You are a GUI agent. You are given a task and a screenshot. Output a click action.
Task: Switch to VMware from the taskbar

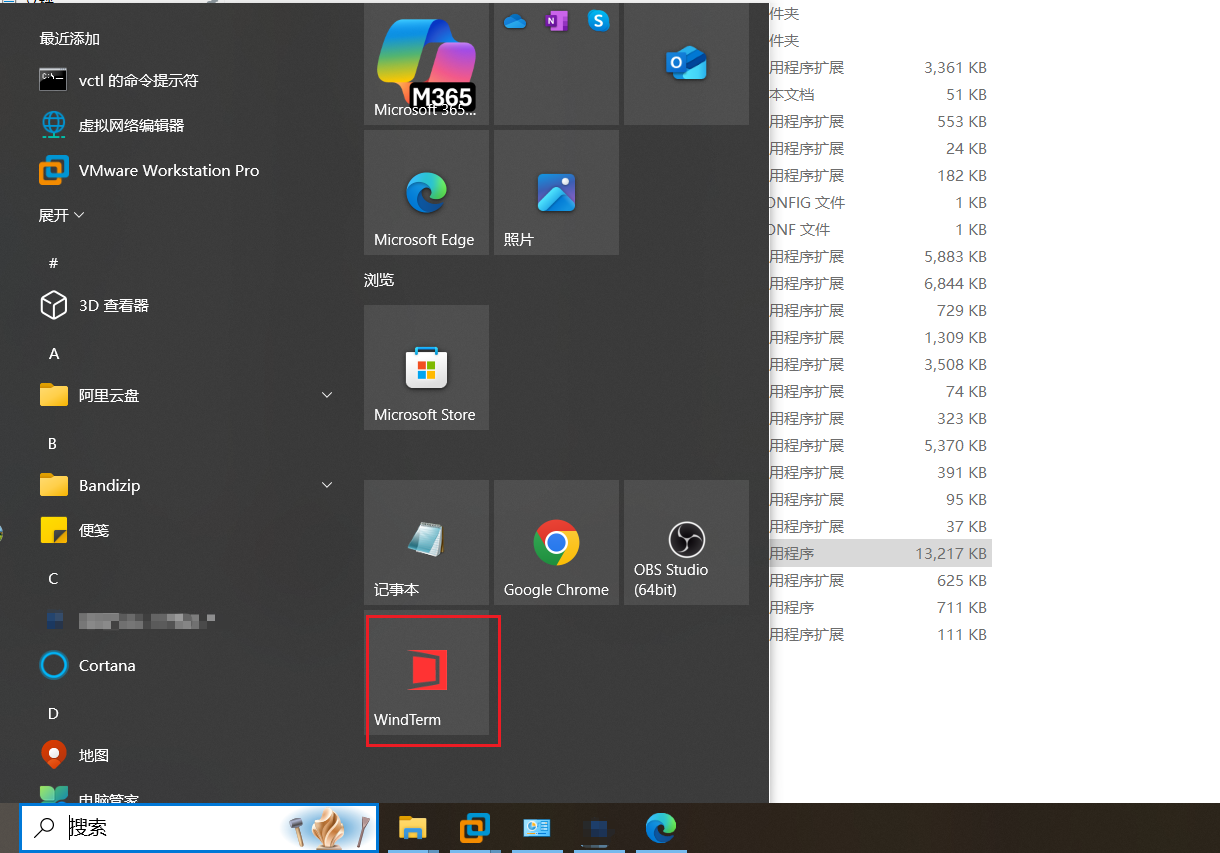tap(474, 828)
